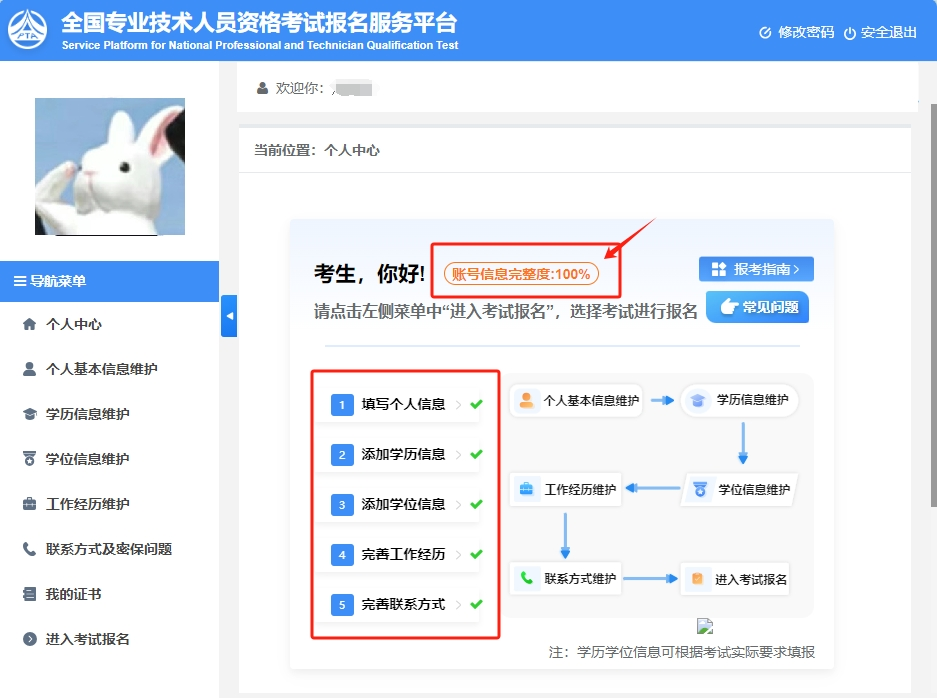
Task: Click the green checkmark beside 填写个人信息
Action: [x=474, y=403]
